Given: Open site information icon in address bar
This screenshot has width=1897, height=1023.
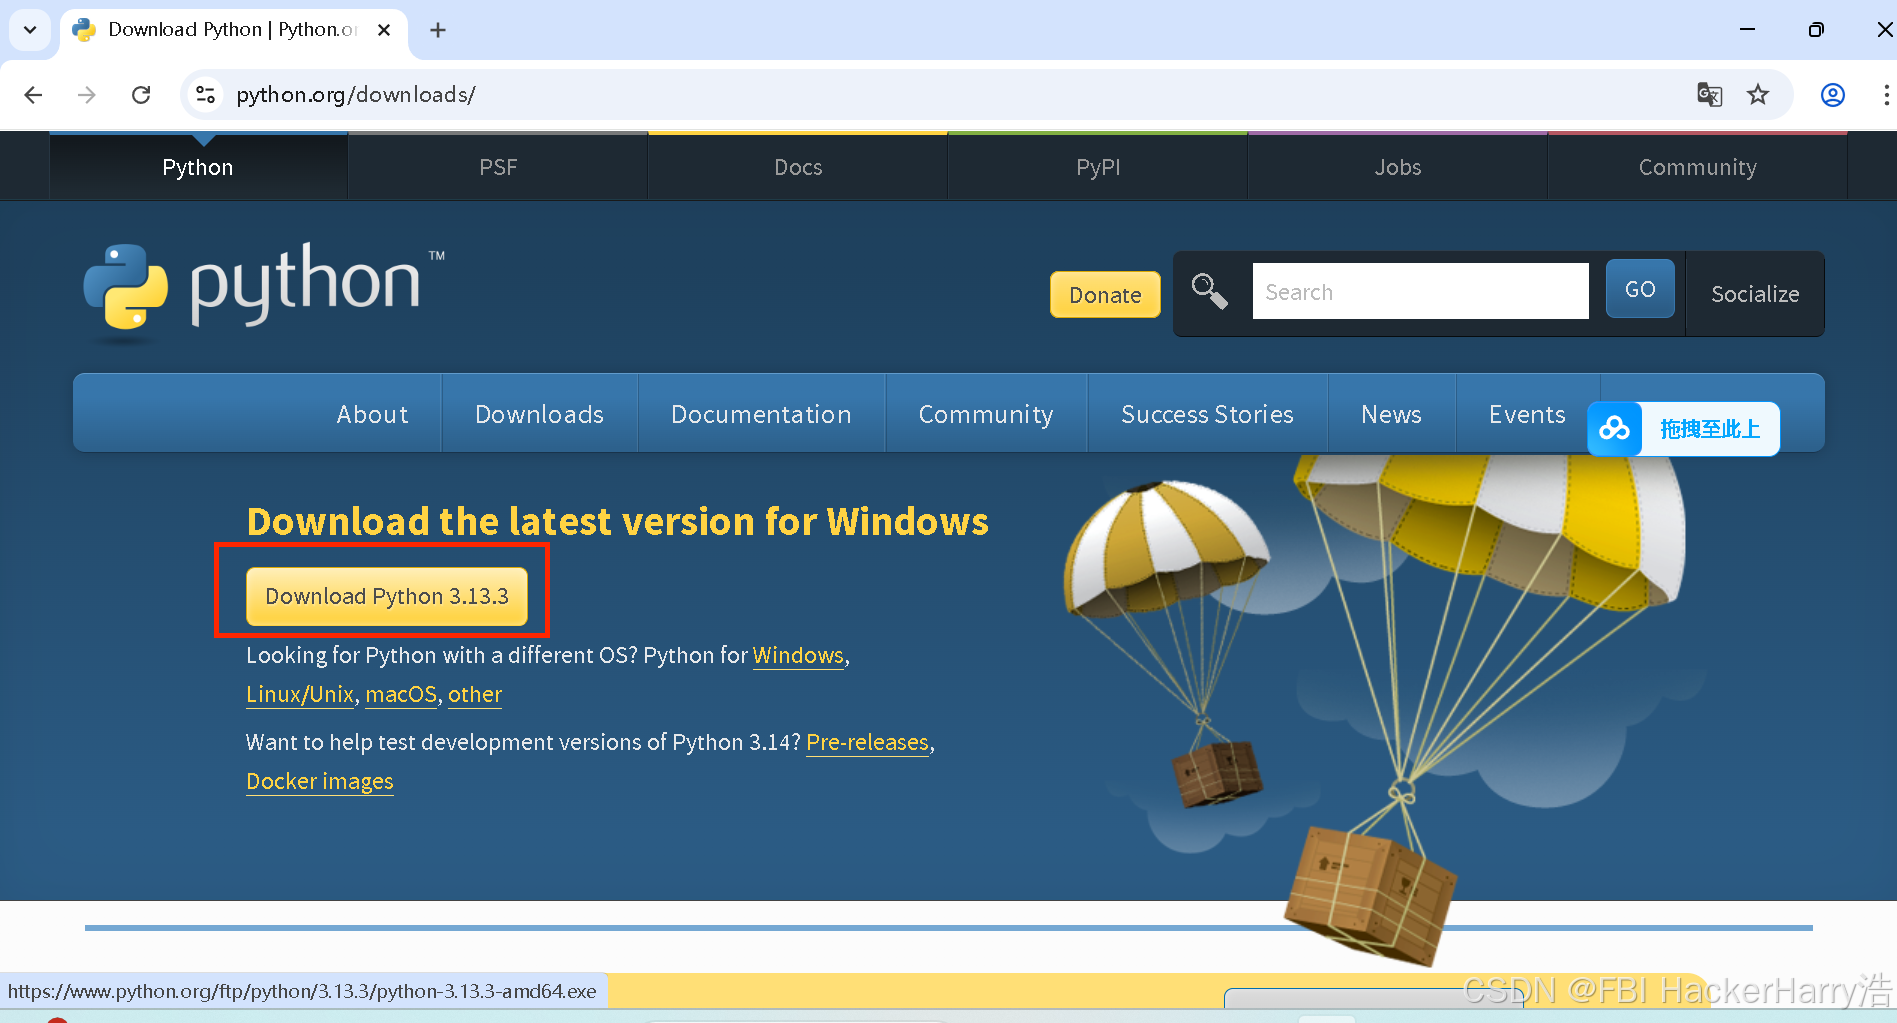Looking at the screenshot, I should click(x=205, y=94).
